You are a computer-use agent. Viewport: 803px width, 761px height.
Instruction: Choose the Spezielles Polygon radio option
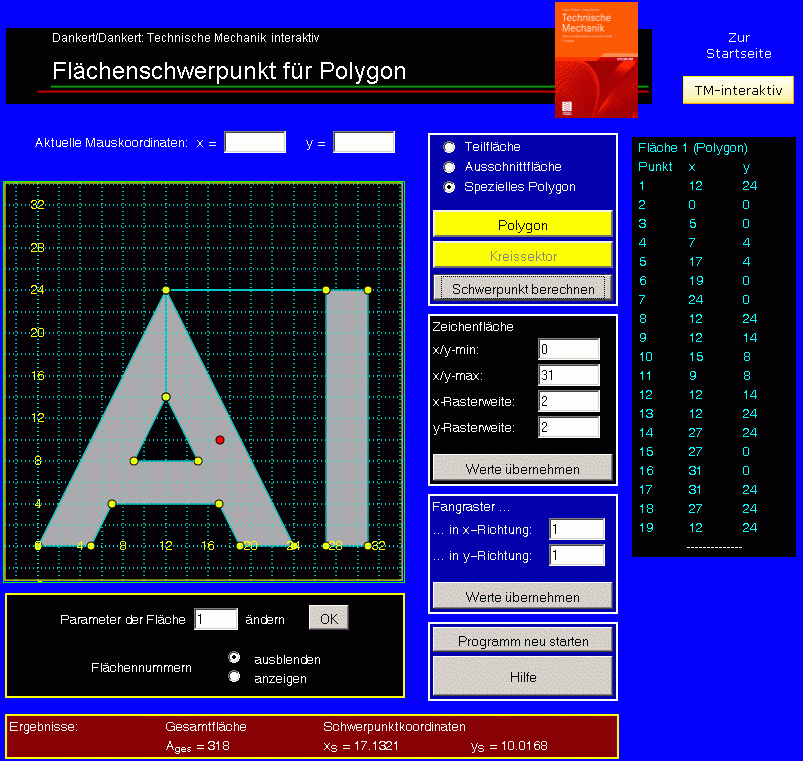449,187
